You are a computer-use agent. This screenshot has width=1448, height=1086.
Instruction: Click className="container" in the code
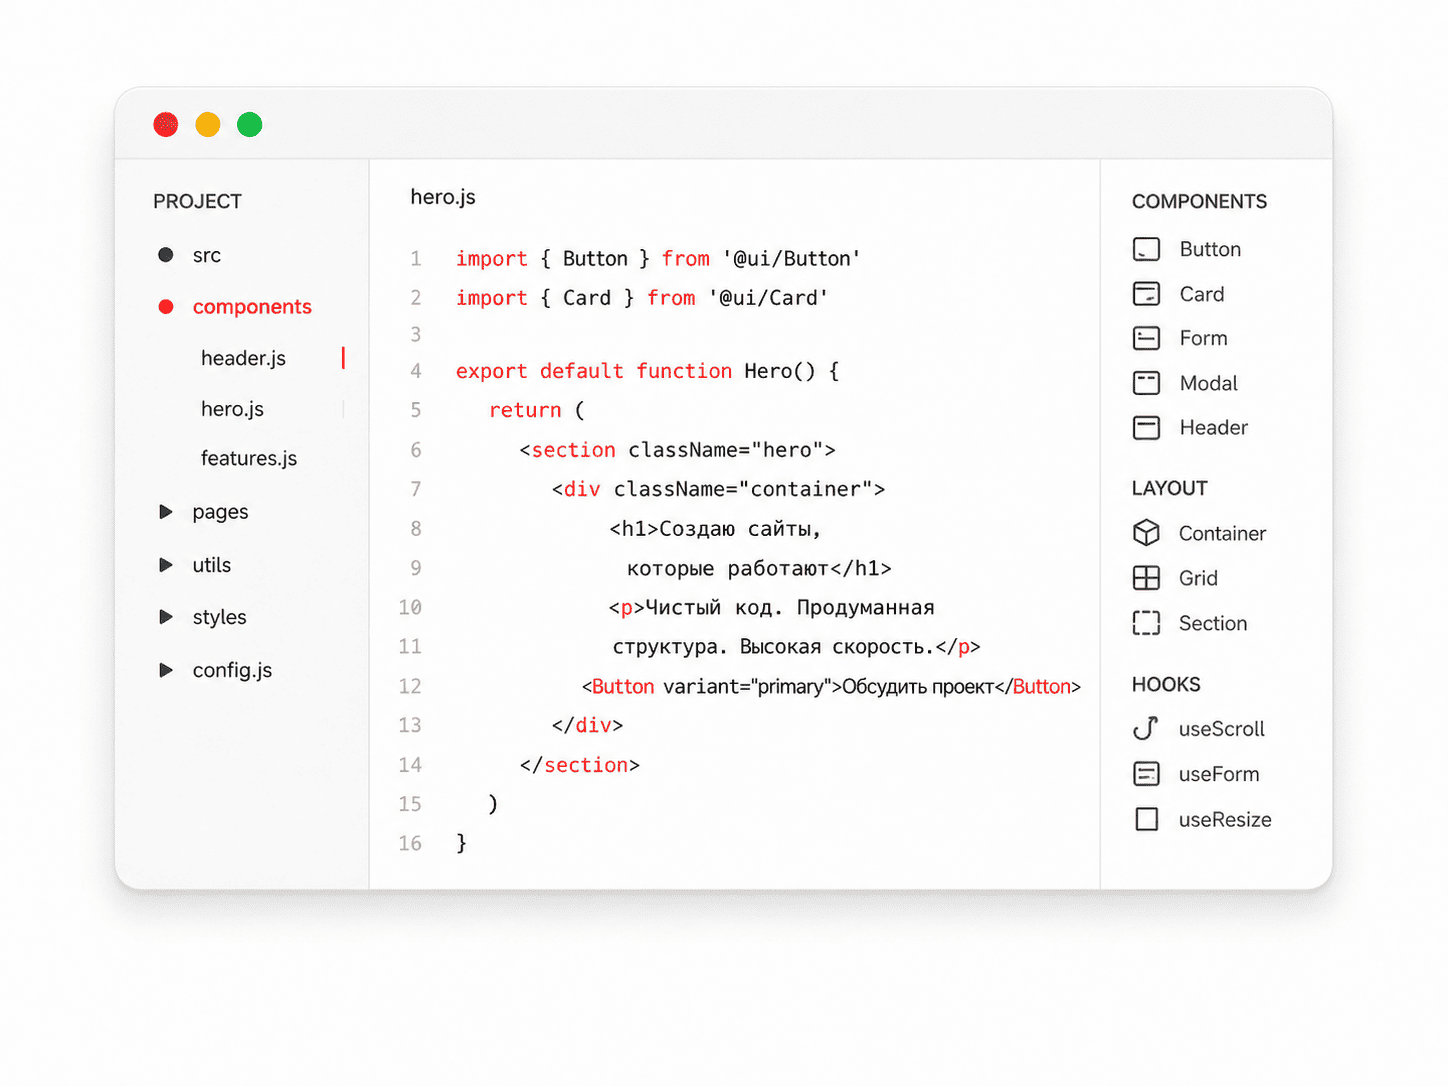[x=744, y=489]
